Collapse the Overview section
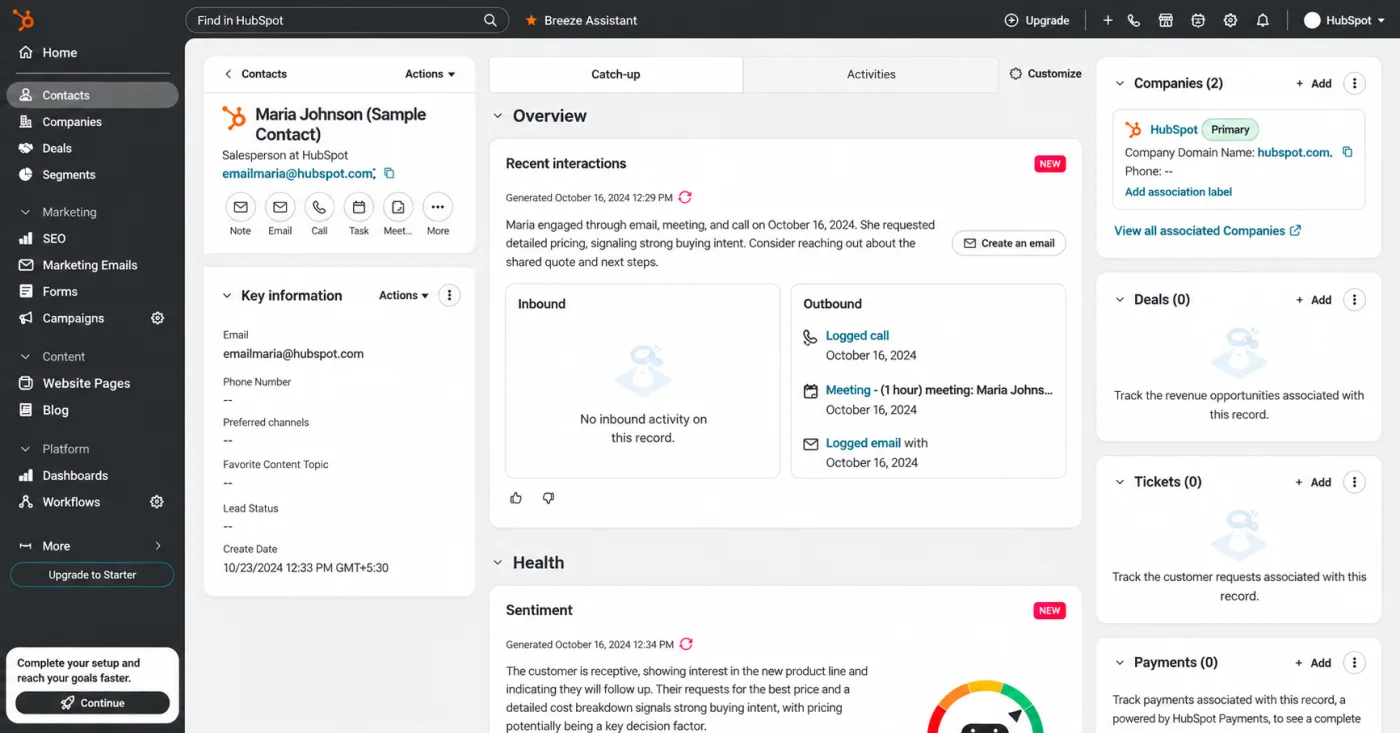 (x=497, y=116)
